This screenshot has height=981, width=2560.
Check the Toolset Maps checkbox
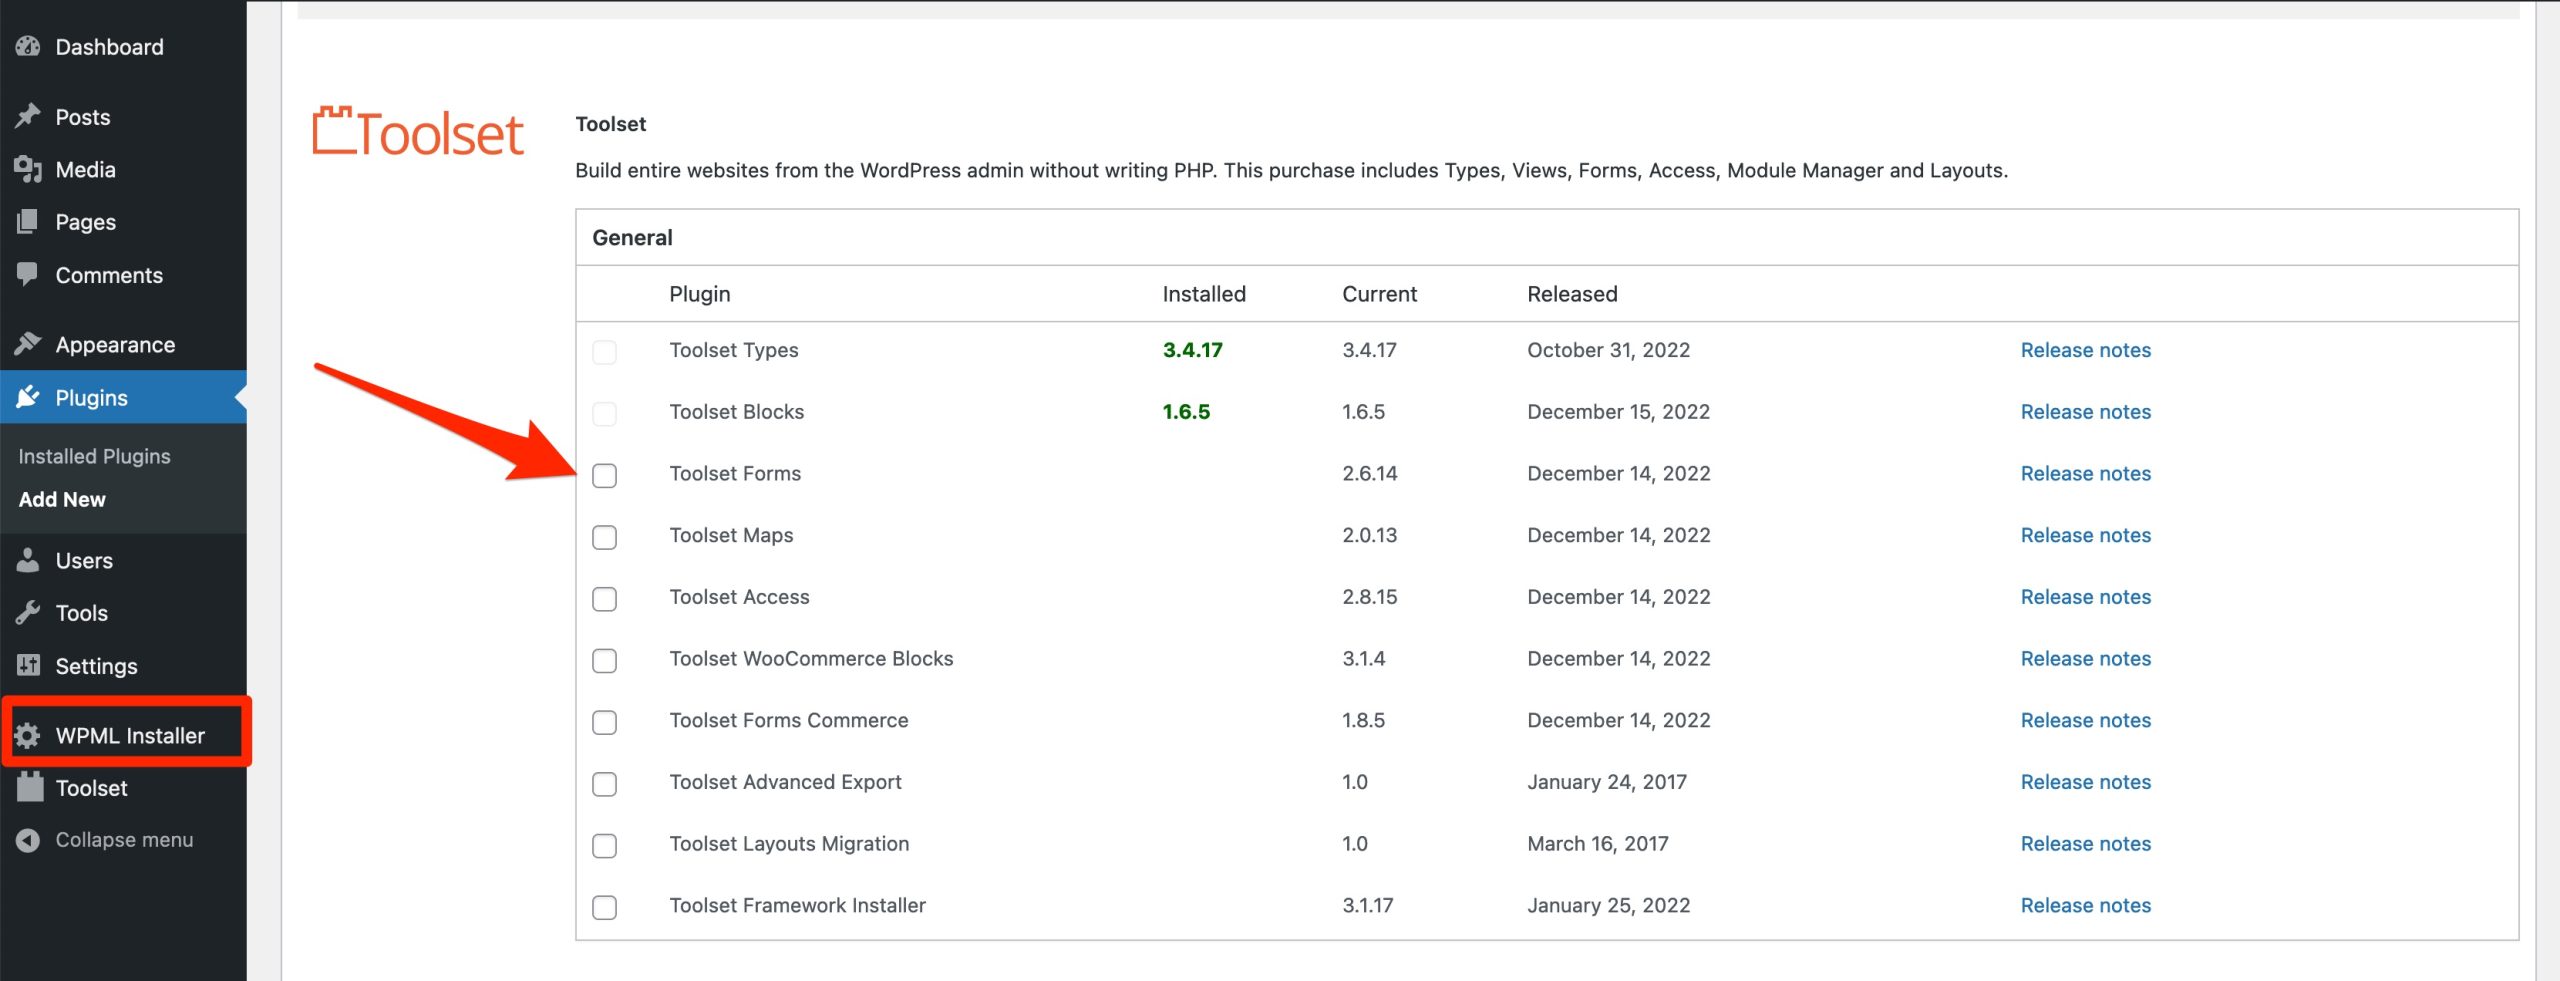point(604,537)
